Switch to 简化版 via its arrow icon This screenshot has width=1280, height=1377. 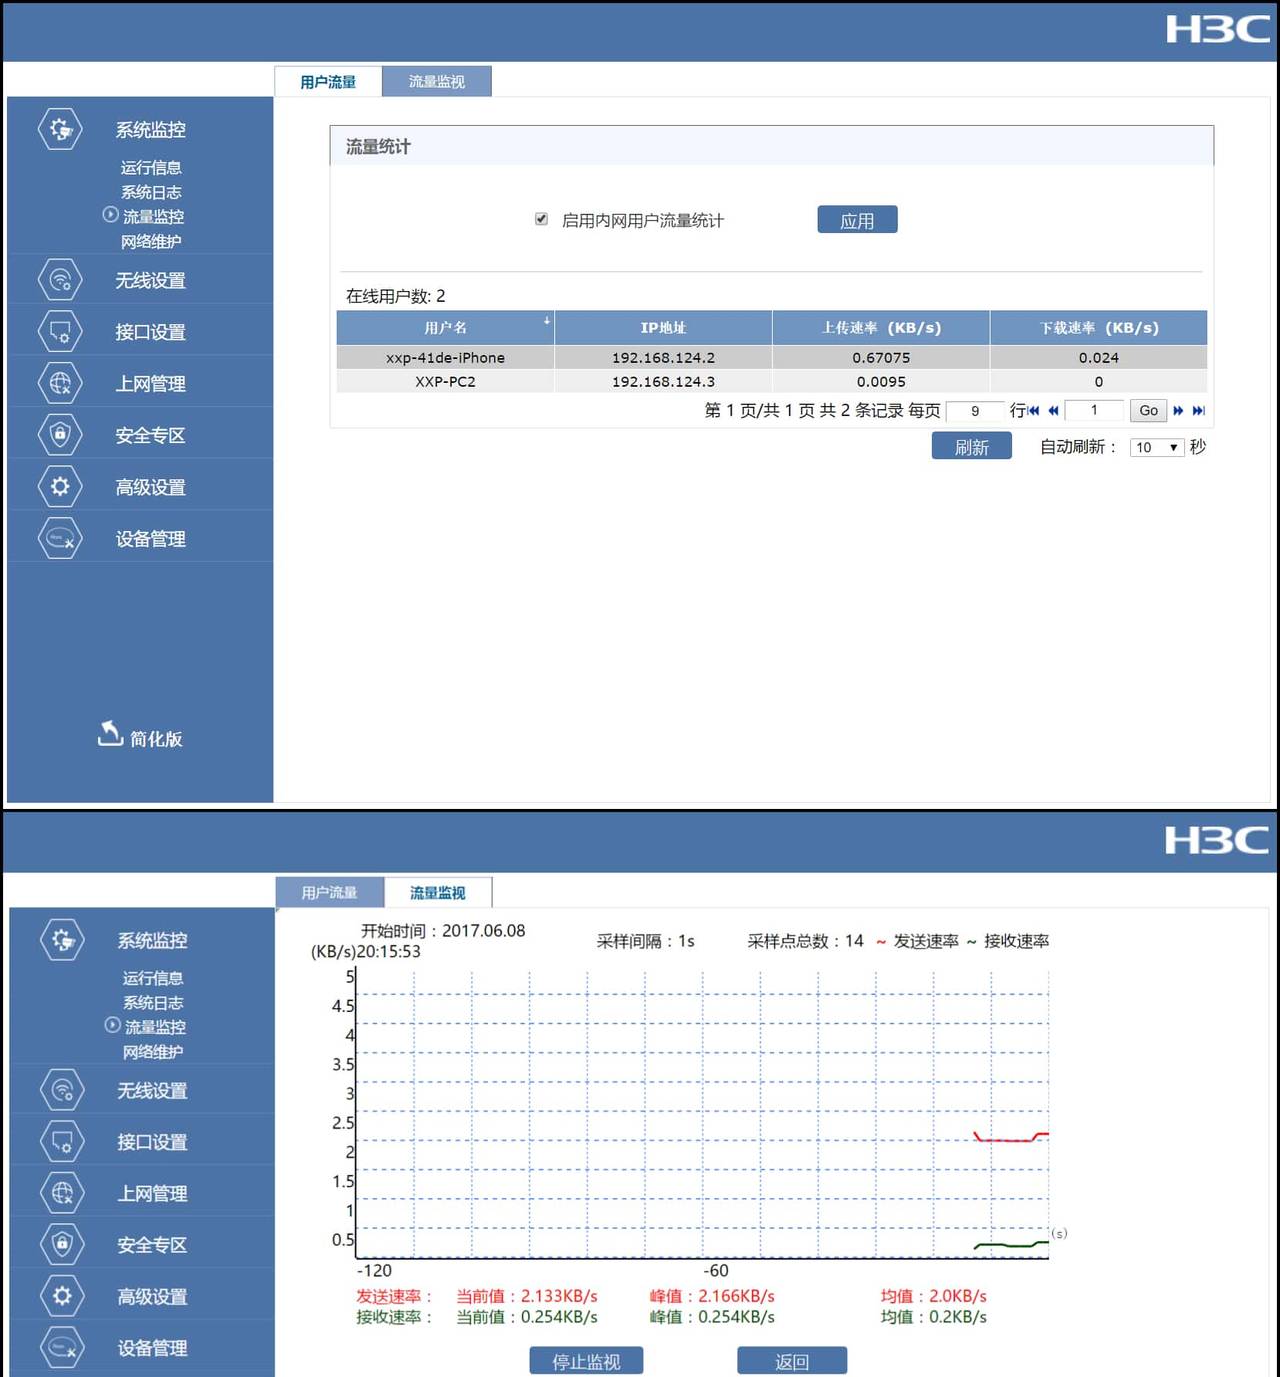click(110, 735)
